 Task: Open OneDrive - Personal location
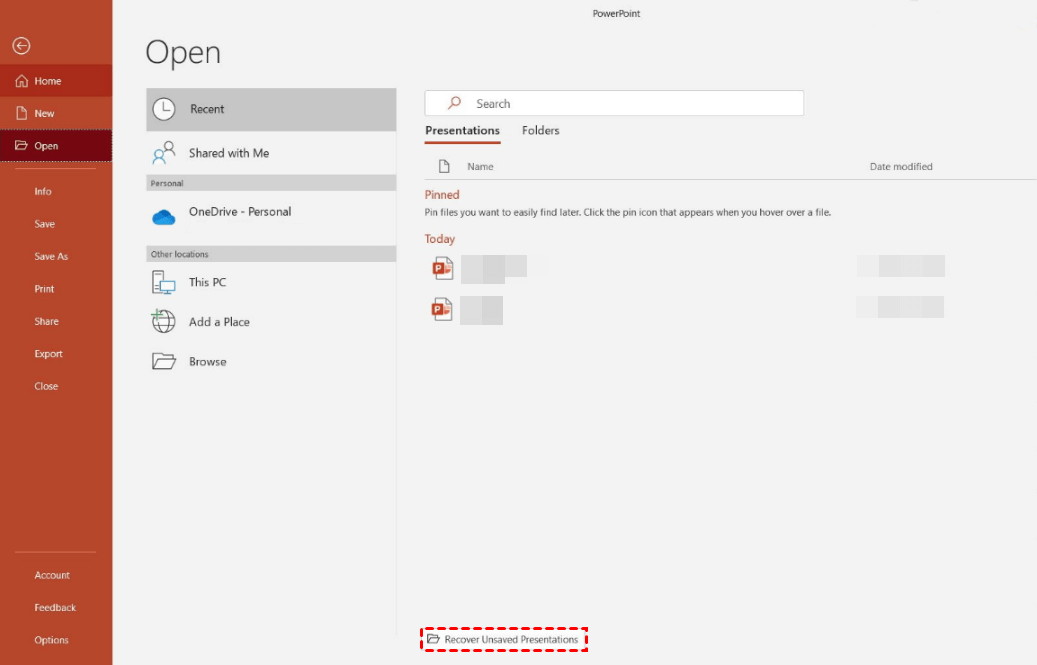(271, 216)
